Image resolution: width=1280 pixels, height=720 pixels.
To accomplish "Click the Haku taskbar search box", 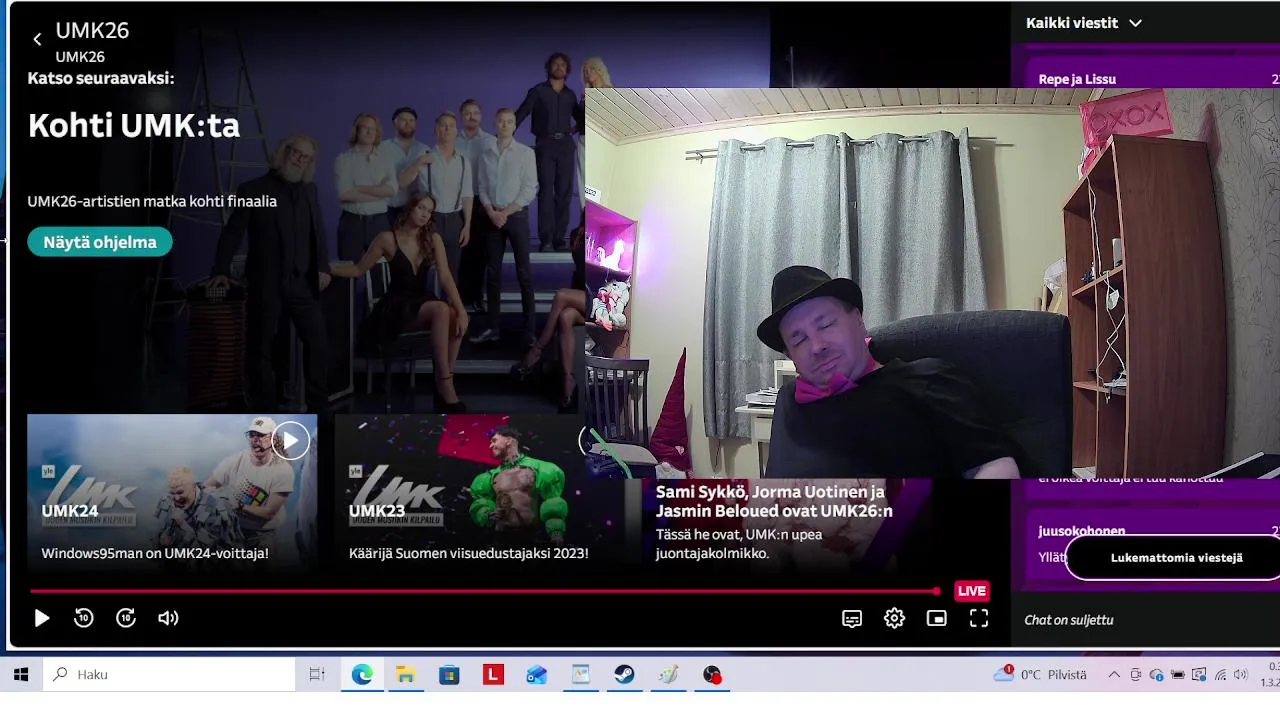I will [x=169, y=675].
